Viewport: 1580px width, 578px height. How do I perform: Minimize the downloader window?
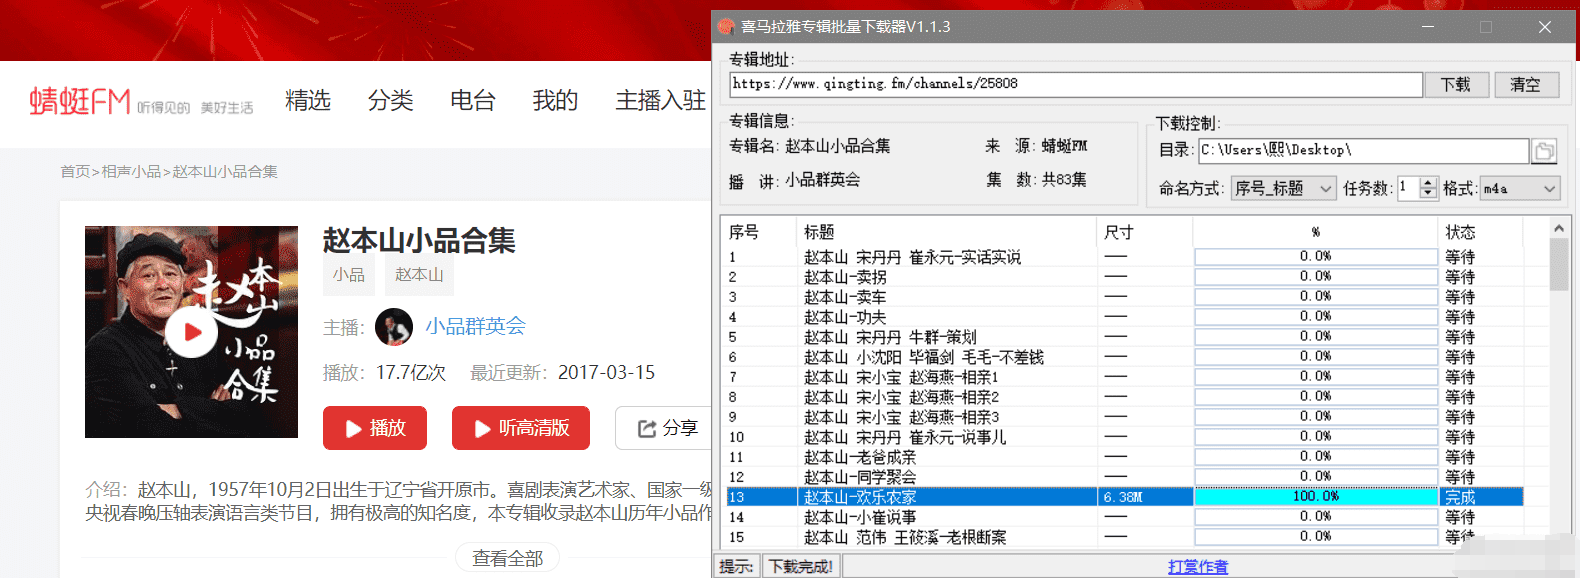1428,27
